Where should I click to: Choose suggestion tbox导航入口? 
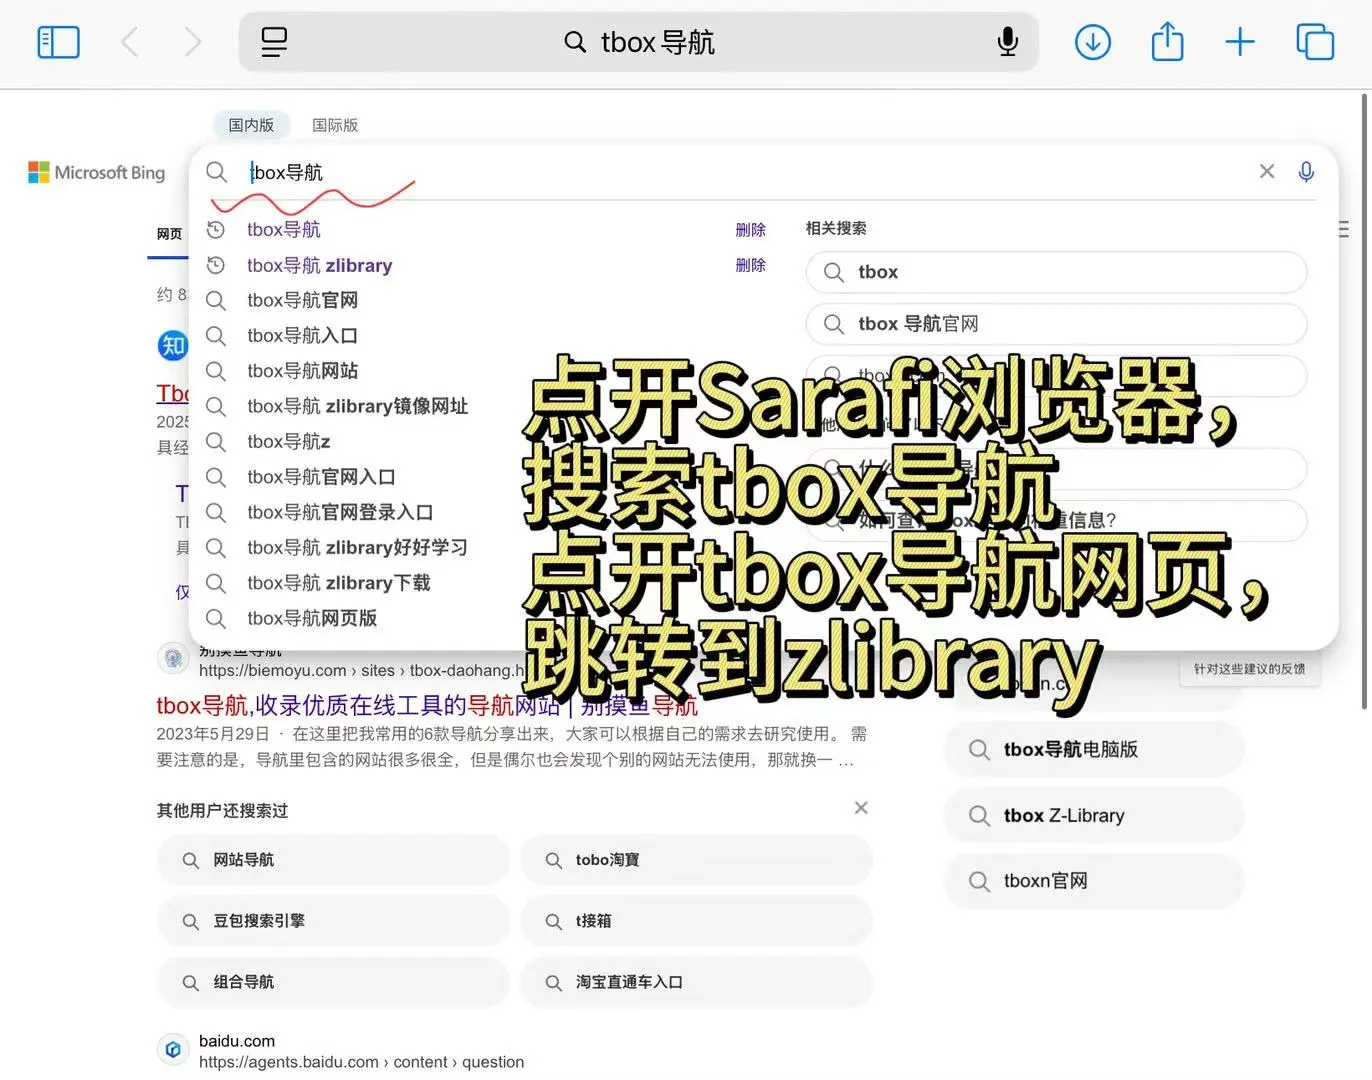pyautogui.click(x=302, y=335)
